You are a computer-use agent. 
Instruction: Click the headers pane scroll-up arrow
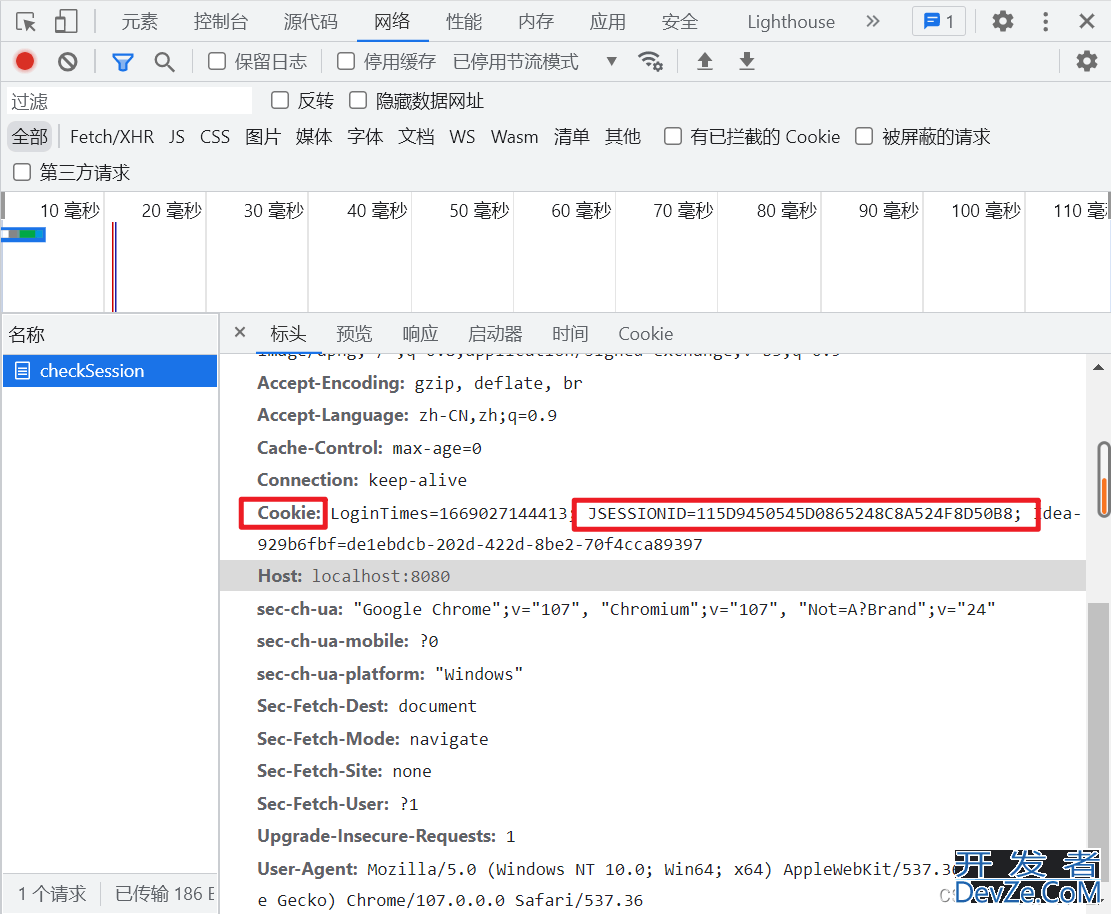pyautogui.click(x=1098, y=367)
